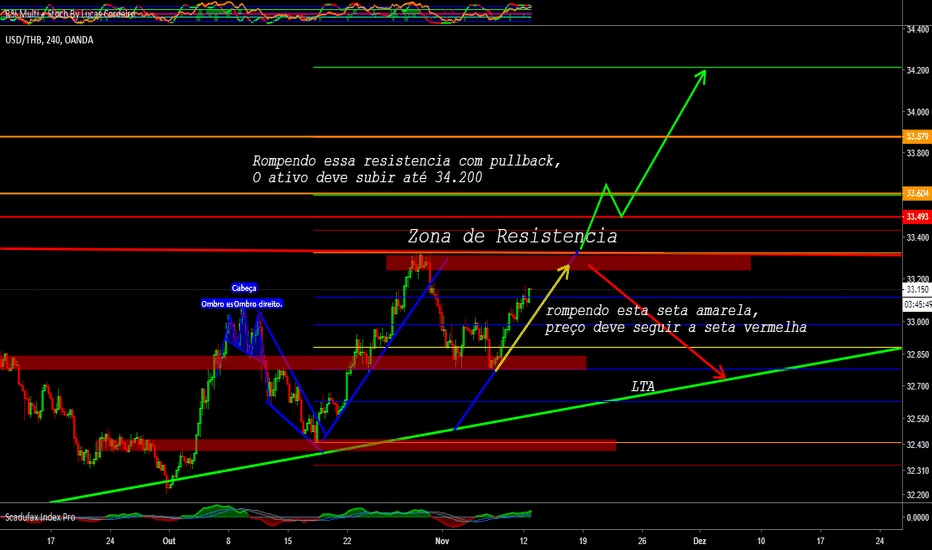The image size is (932, 550).
Task: Click the 'Cabeça' pattern label
Action: (x=244, y=288)
